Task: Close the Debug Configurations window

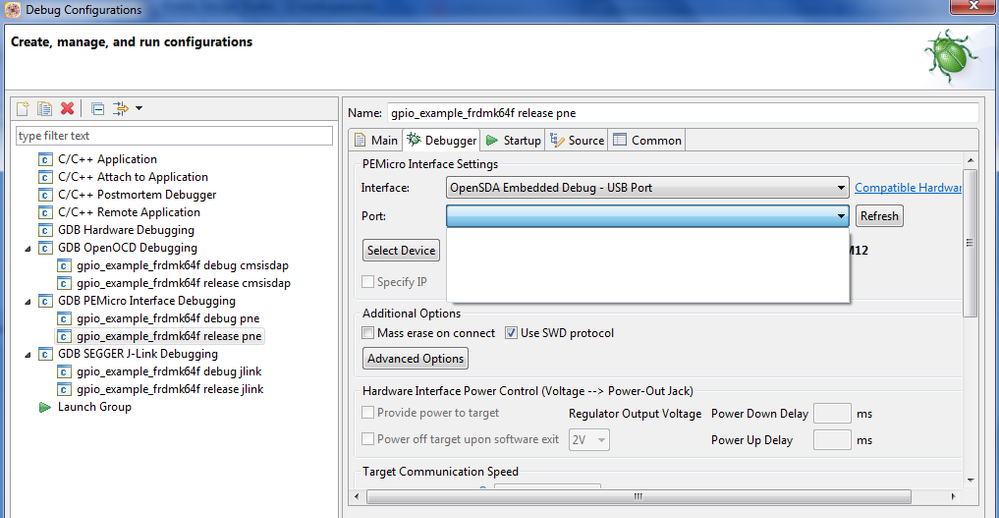Action: click(974, 6)
